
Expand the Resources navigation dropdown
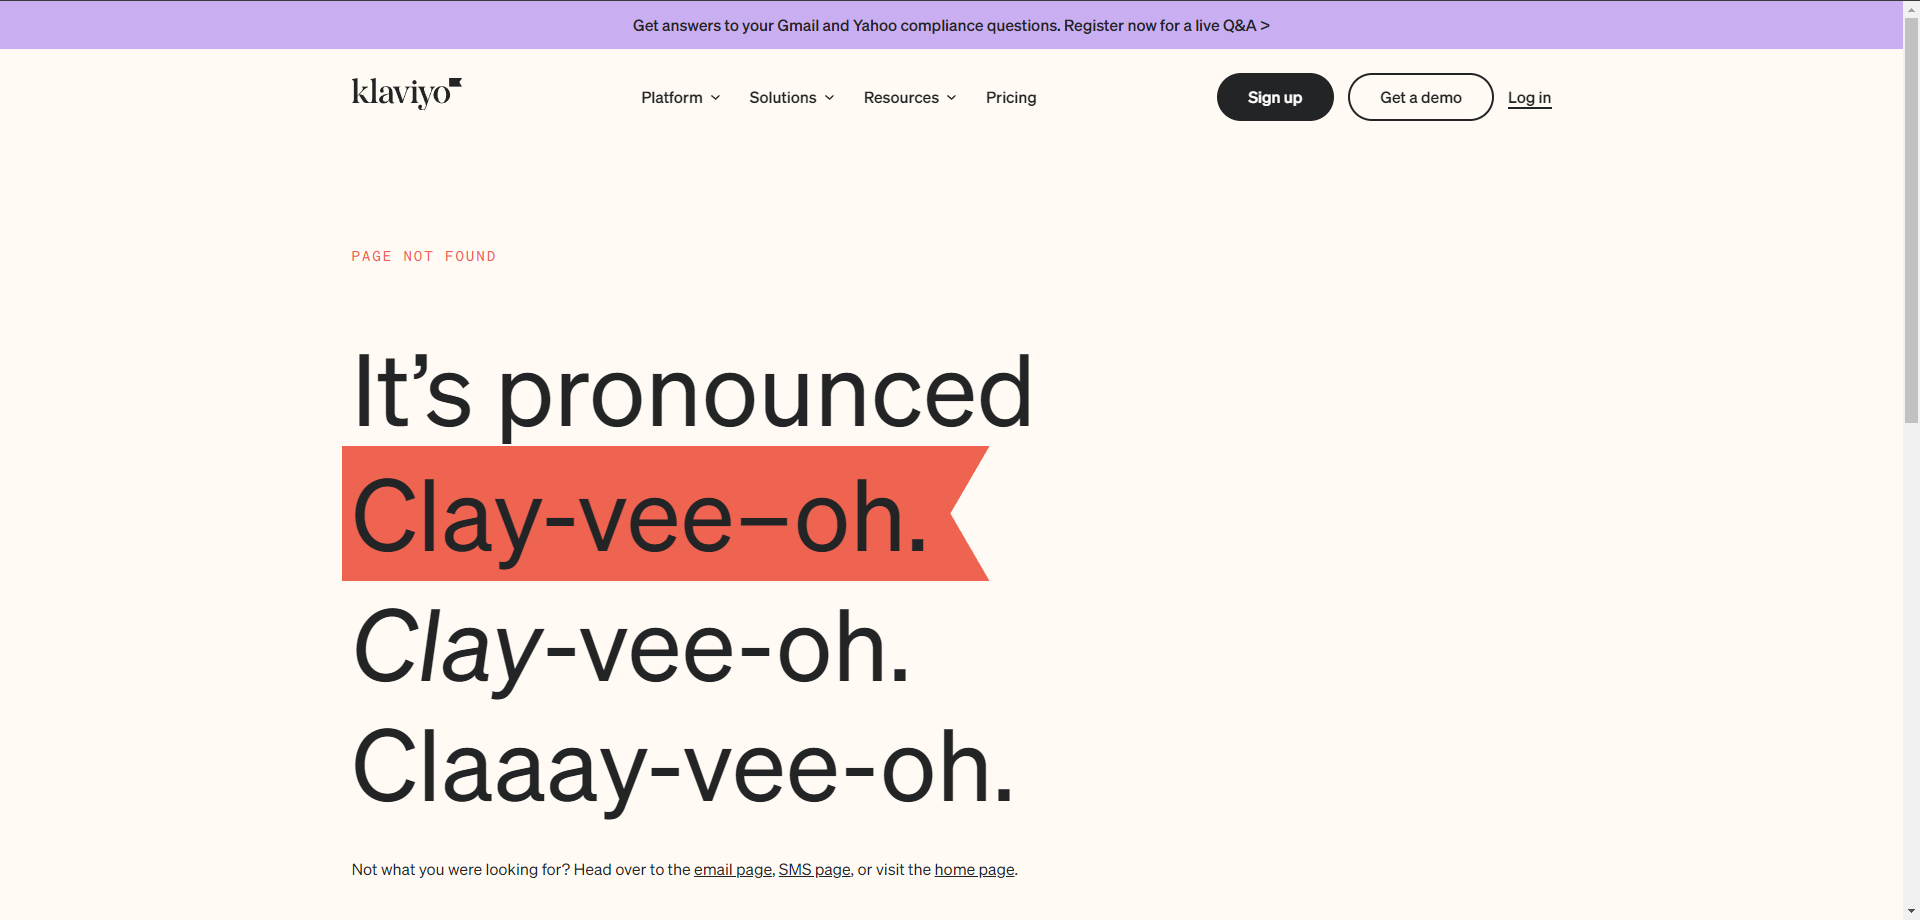pyautogui.click(x=909, y=97)
